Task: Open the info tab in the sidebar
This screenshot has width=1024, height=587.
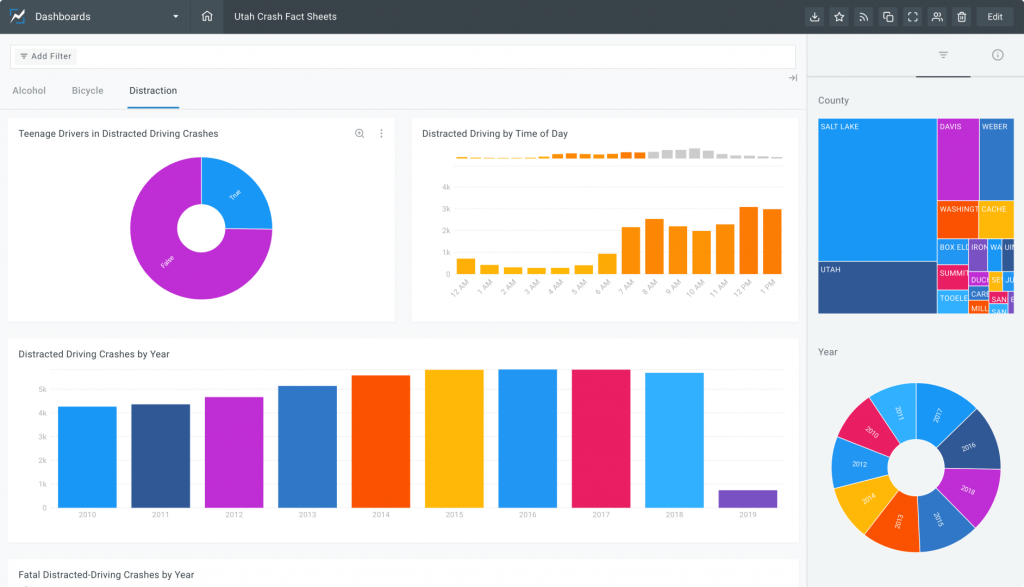Action: 997,55
